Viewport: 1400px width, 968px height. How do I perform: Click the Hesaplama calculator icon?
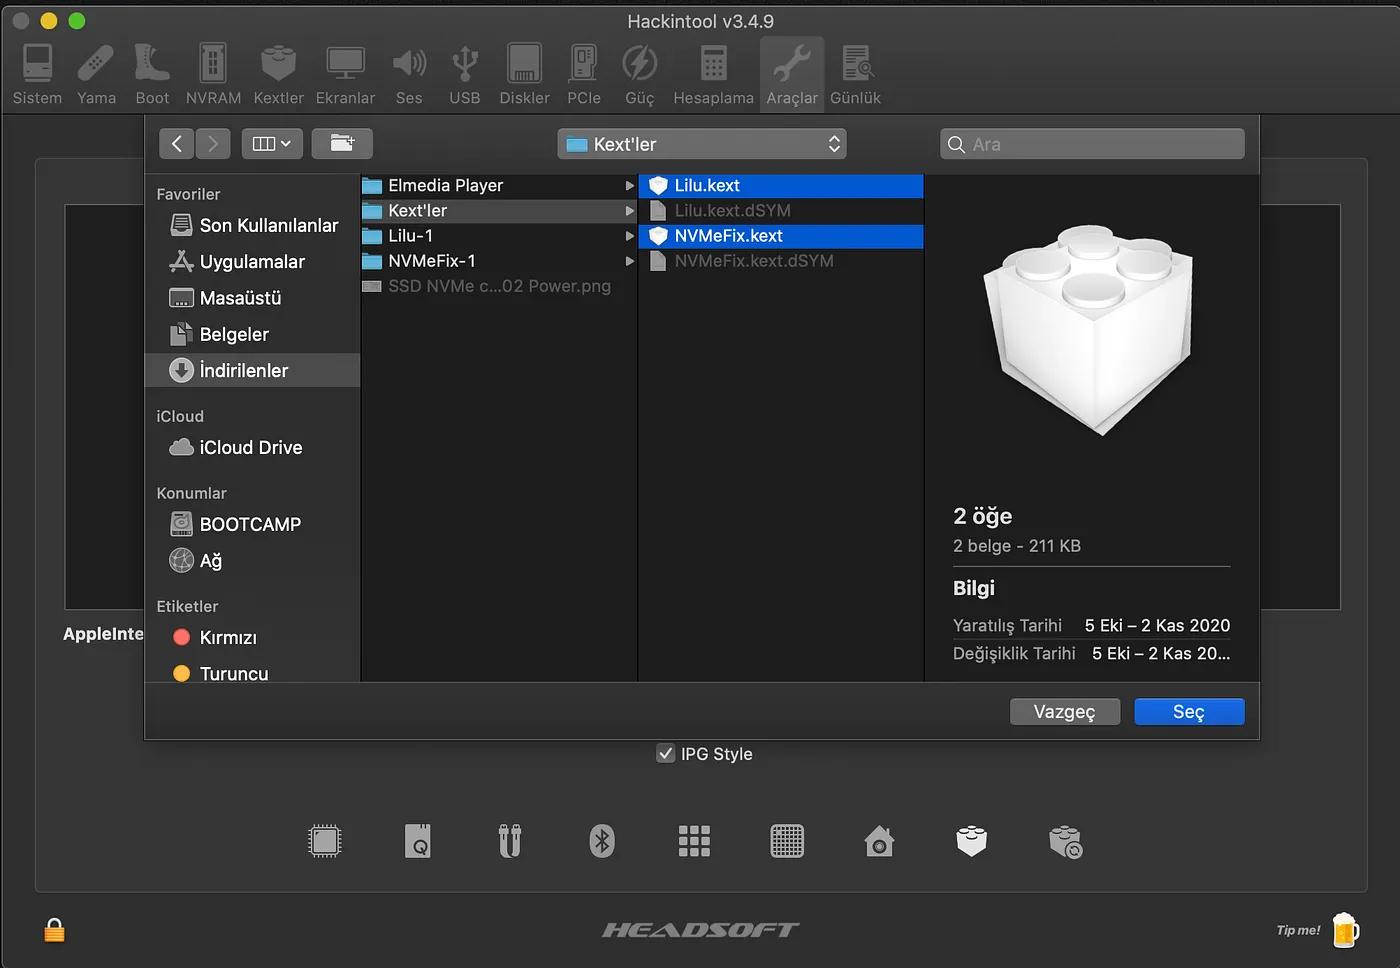tap(713, 64)
